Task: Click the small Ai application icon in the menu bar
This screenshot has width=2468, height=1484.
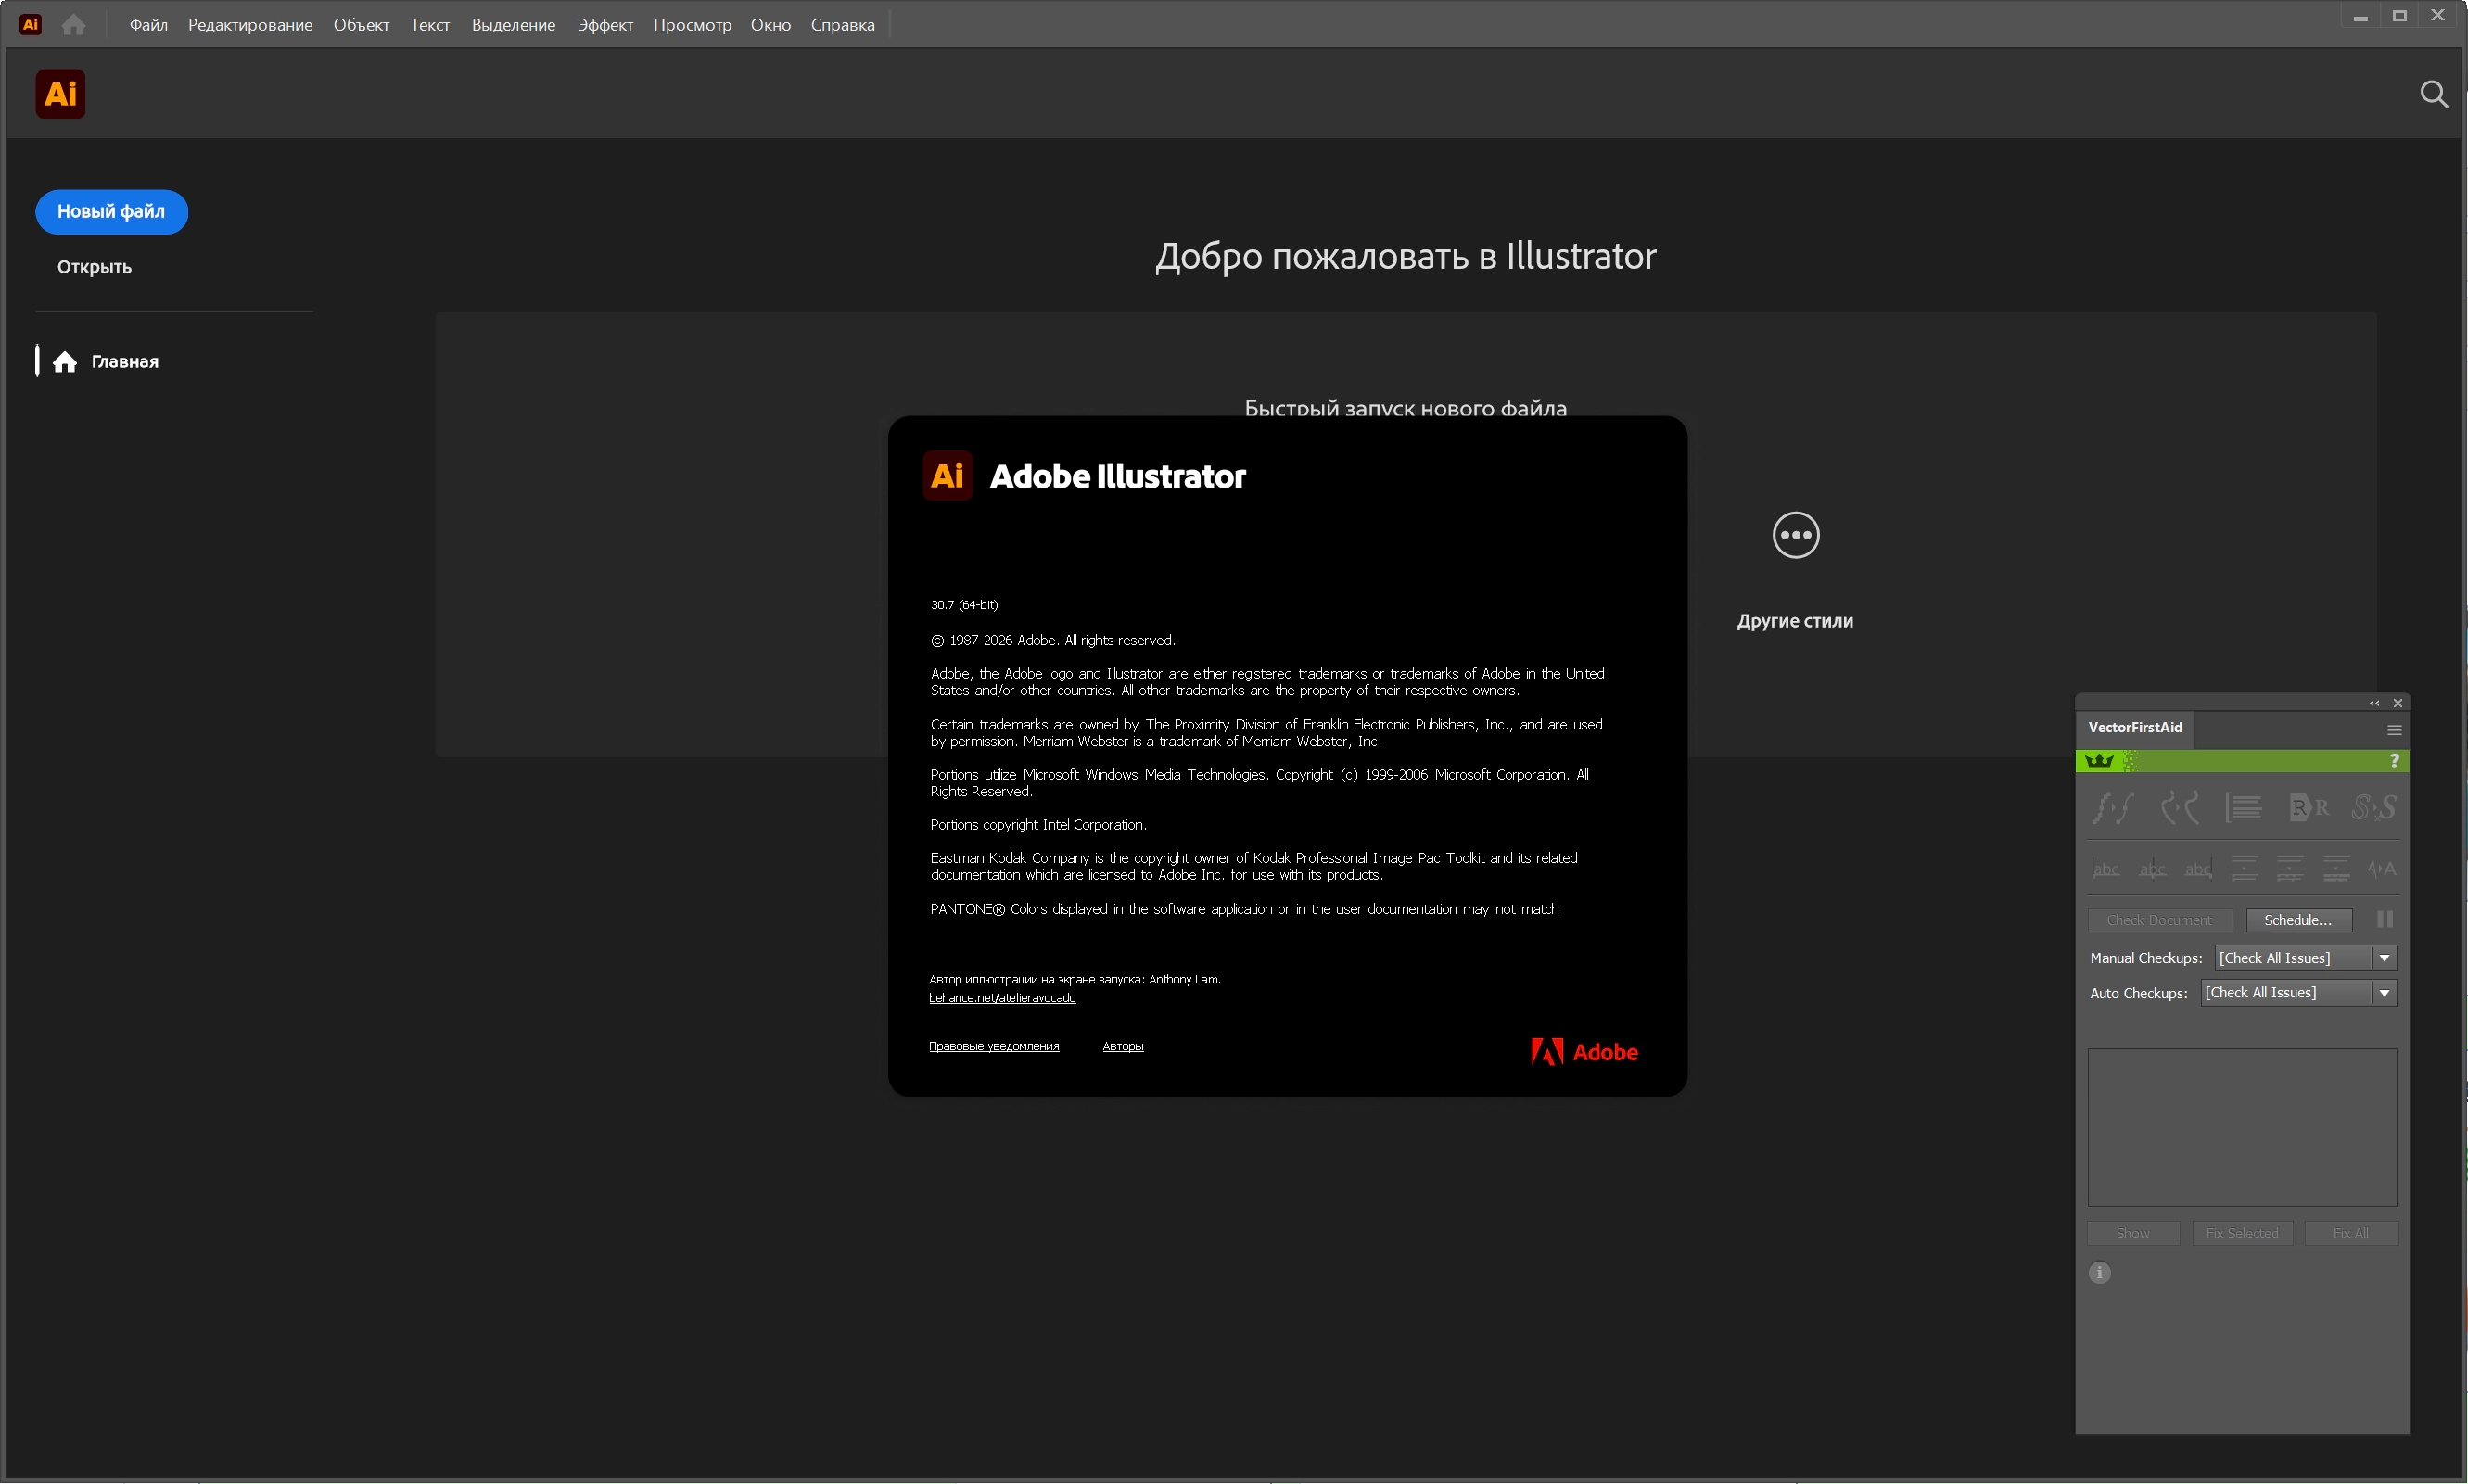Action: pos(31,24)
